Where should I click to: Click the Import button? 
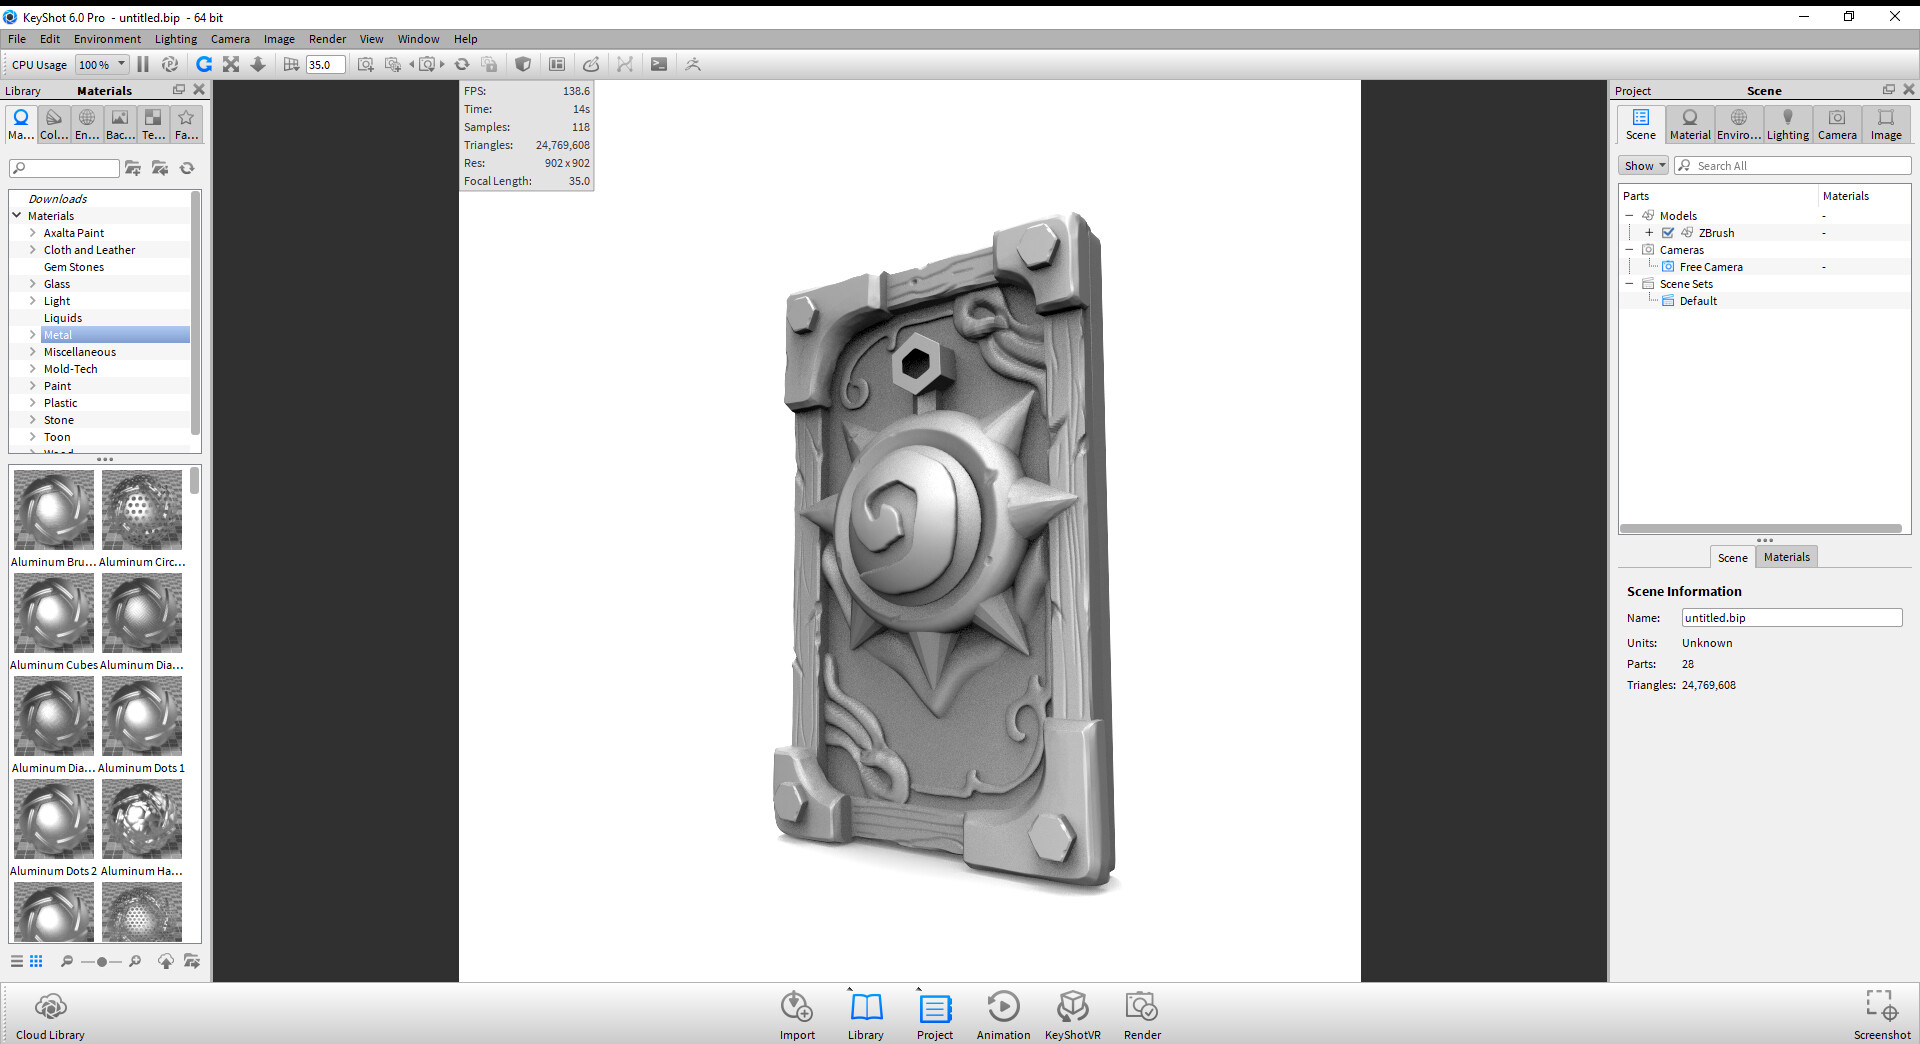(x=797, y=1016)
